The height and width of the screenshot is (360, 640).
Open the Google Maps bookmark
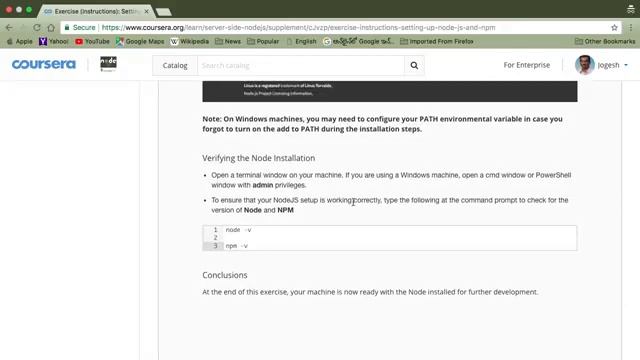(x=140, y=41)
